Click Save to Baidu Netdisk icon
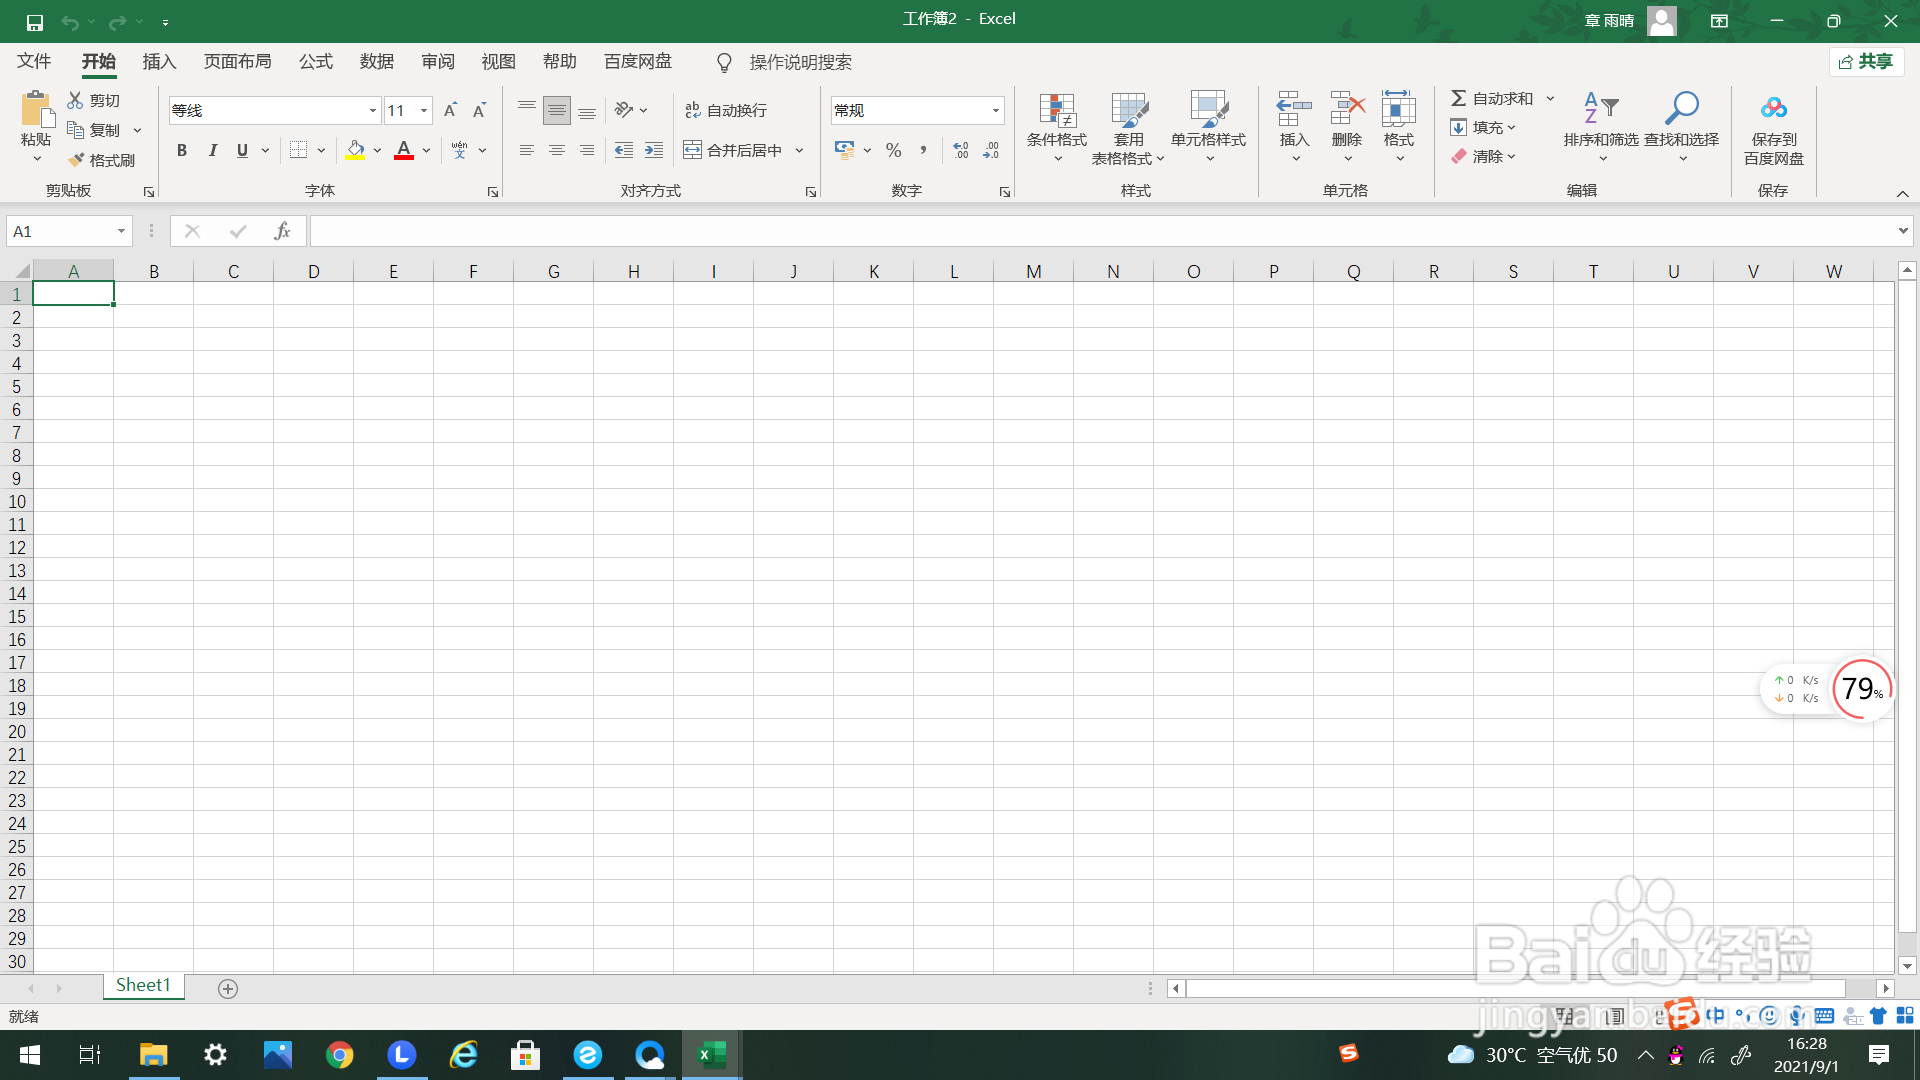 tap(1773, 108)
